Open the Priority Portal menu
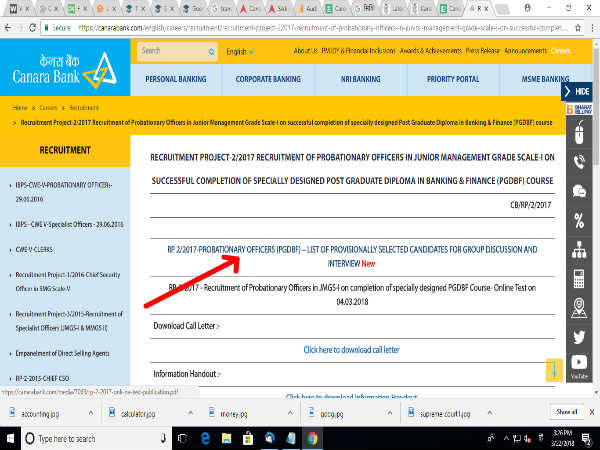 click(x=453, y=79)
